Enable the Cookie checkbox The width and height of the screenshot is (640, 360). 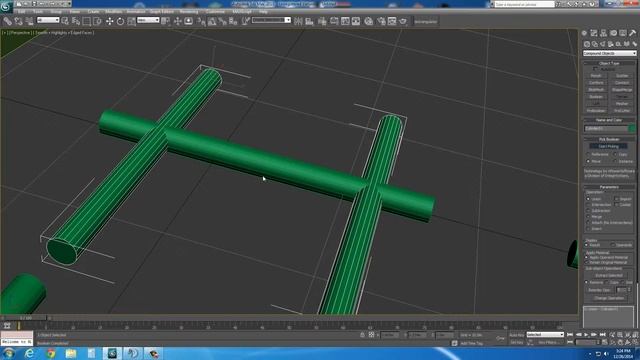(x=616, y=204)
